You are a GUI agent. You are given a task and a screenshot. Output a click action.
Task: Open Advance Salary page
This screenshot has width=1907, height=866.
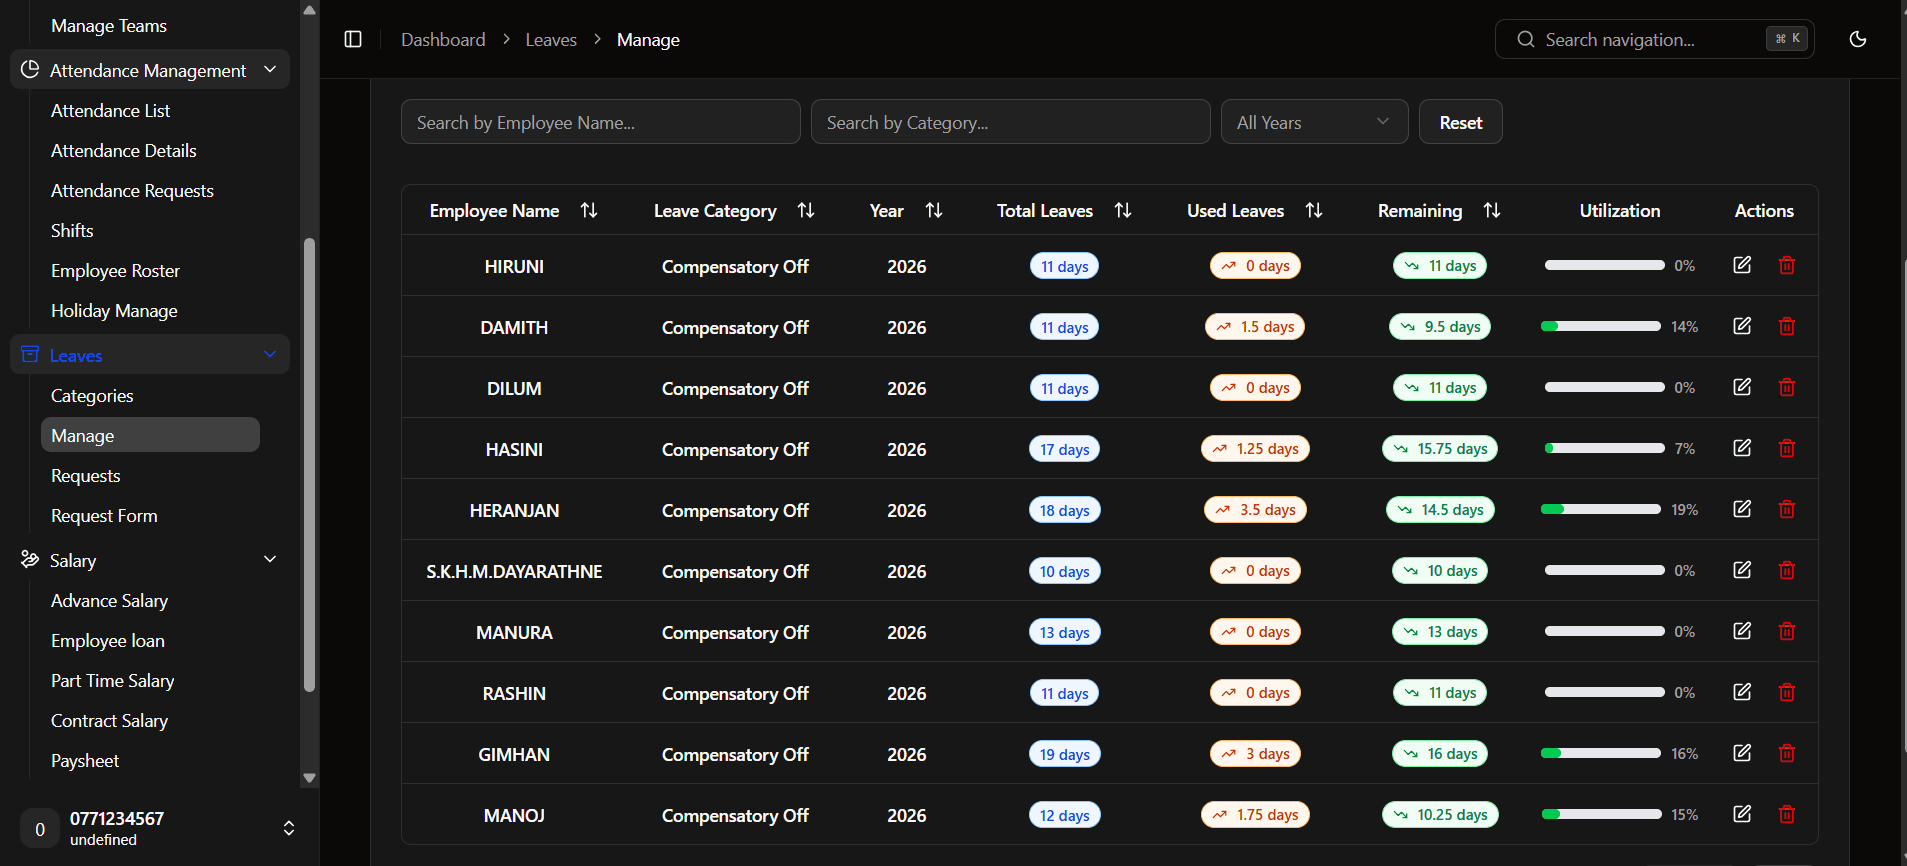point(109,601)
